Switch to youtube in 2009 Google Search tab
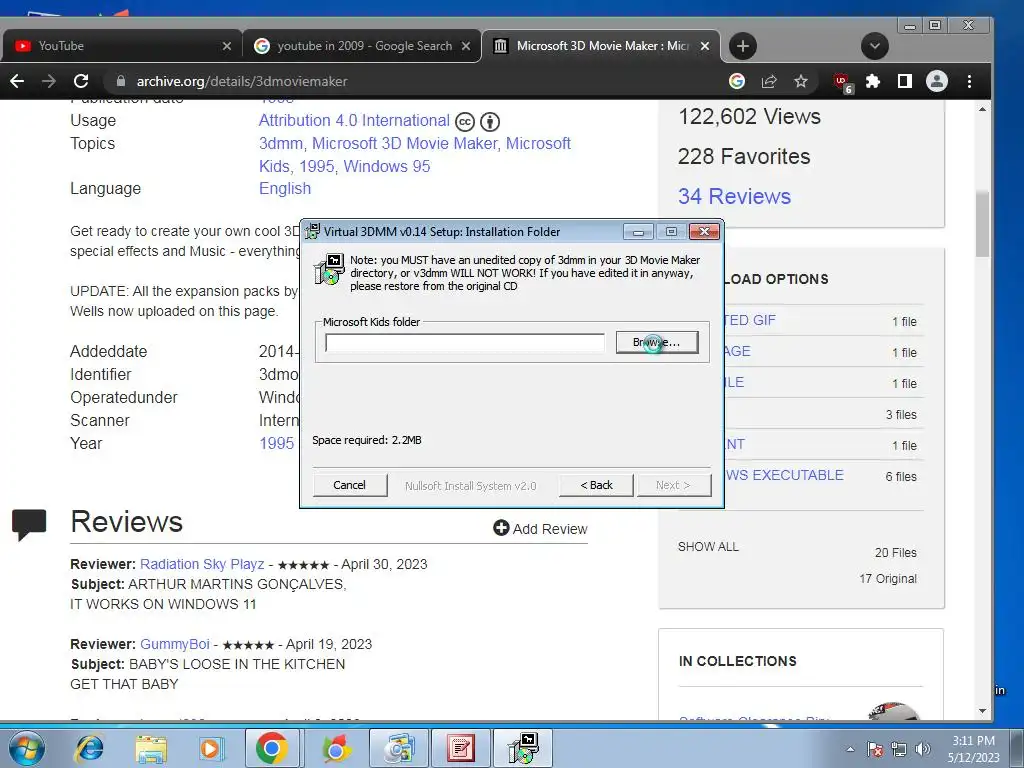The image size is (1024, 768). (x=362, y=46)
